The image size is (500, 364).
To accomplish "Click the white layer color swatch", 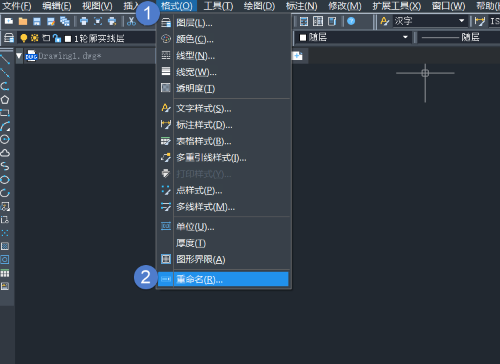I will (x=68, y=39).
